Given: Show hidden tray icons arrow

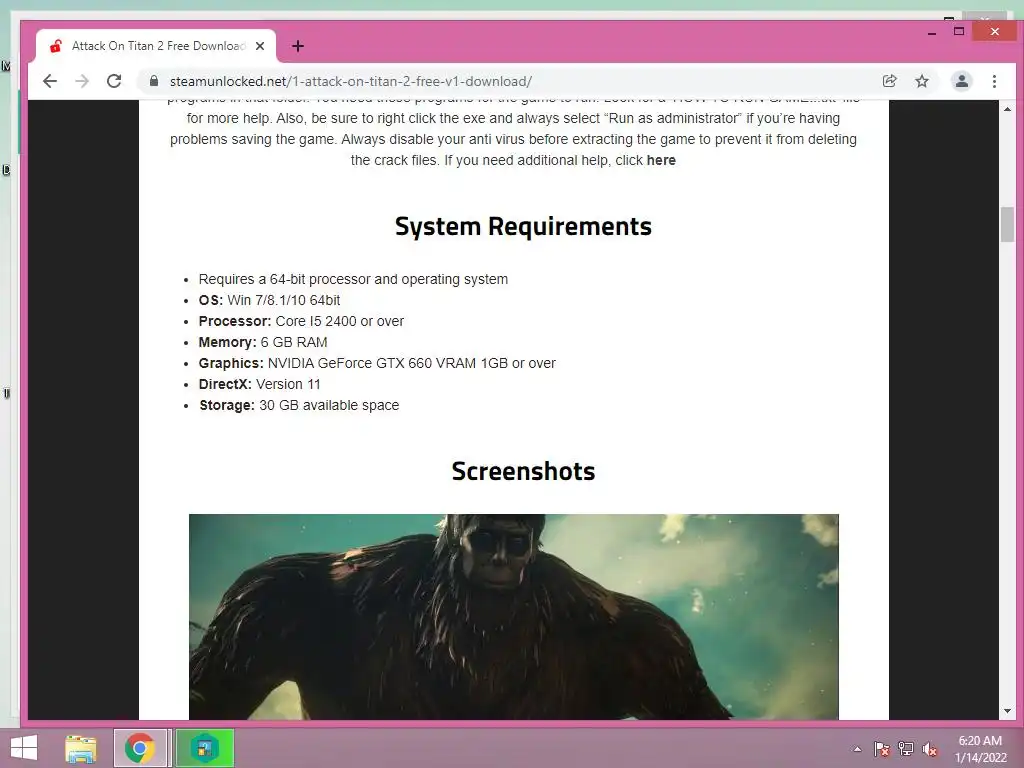Looking at the screenshot, I should point(857,749).
